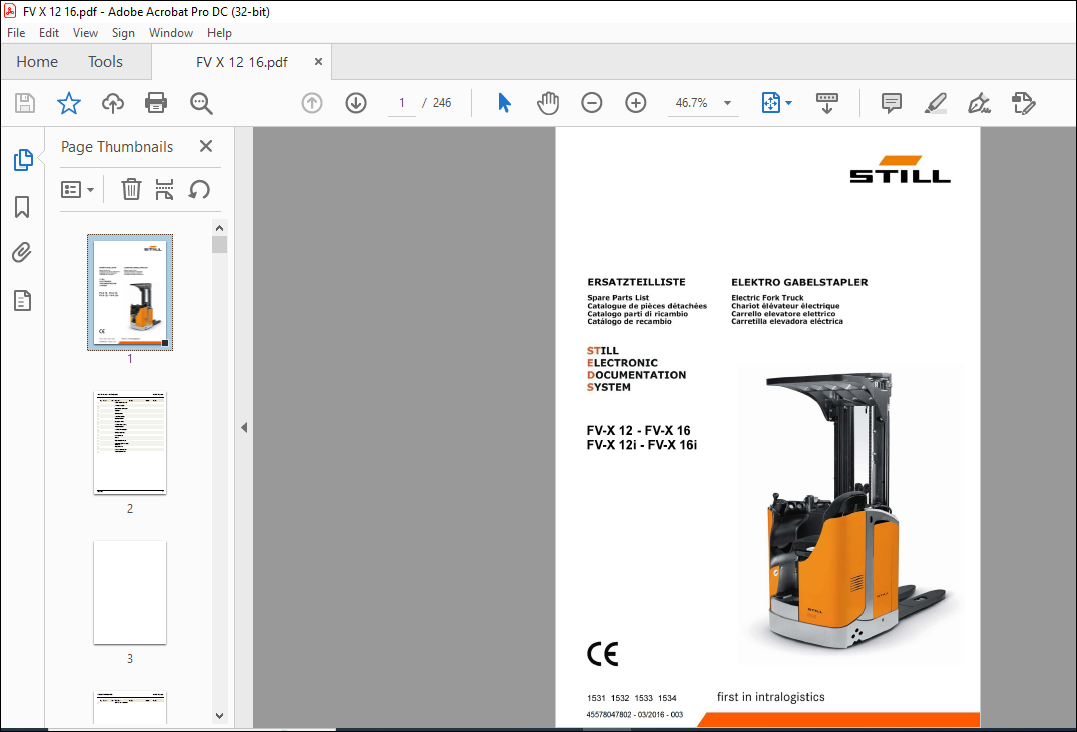Viewport: 1077px width, 732px height.
Task: Delete selected page with trash icon
Action: 131,189
